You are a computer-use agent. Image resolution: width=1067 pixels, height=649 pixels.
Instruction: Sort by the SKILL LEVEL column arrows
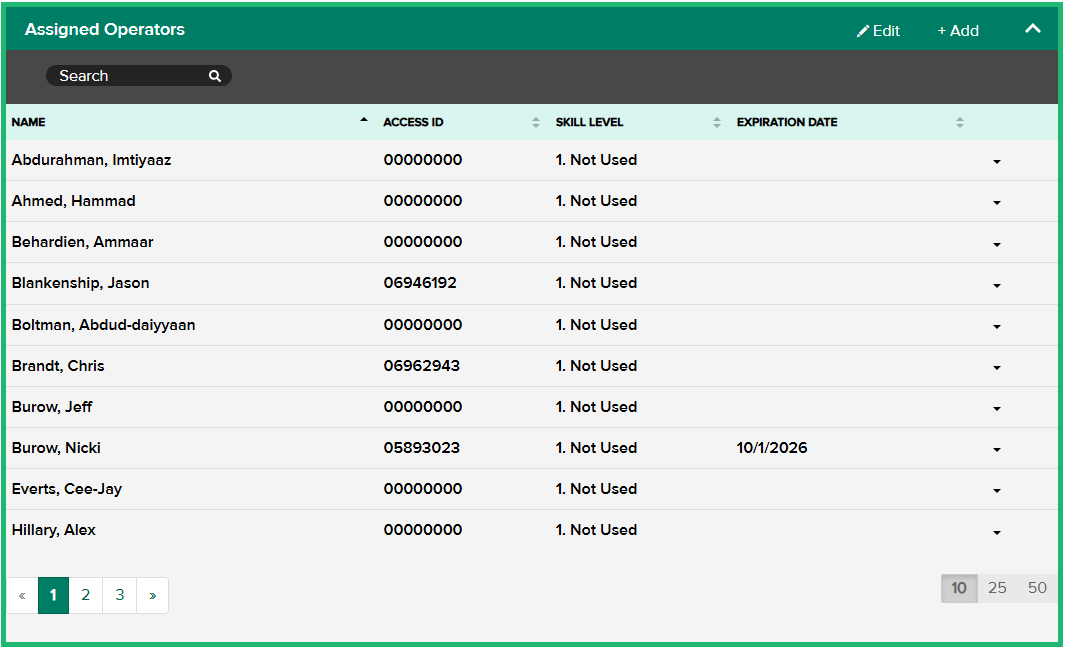click(717, 122)
